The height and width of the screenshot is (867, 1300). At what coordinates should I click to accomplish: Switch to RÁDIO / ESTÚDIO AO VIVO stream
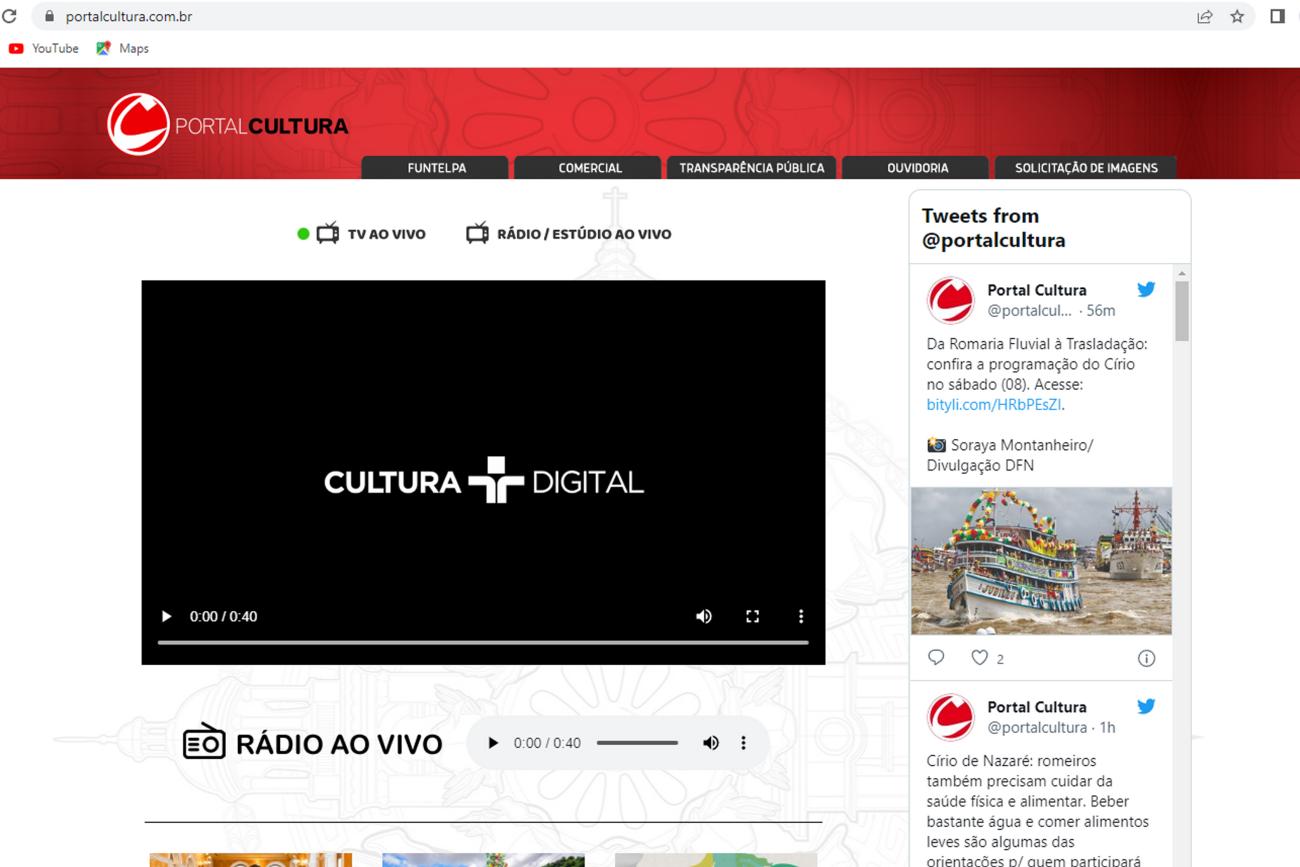pyautogui.click(x=584, y=234)
